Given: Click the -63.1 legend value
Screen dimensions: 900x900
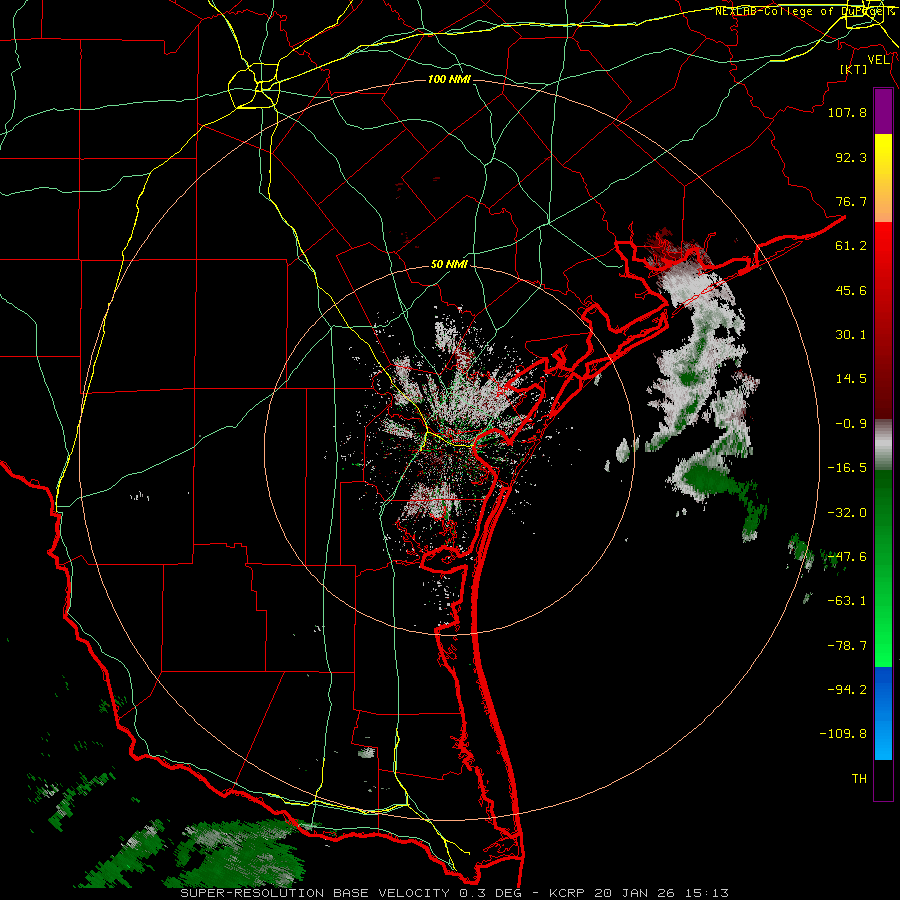Looking at the screenshot, I should click(847, 601).
